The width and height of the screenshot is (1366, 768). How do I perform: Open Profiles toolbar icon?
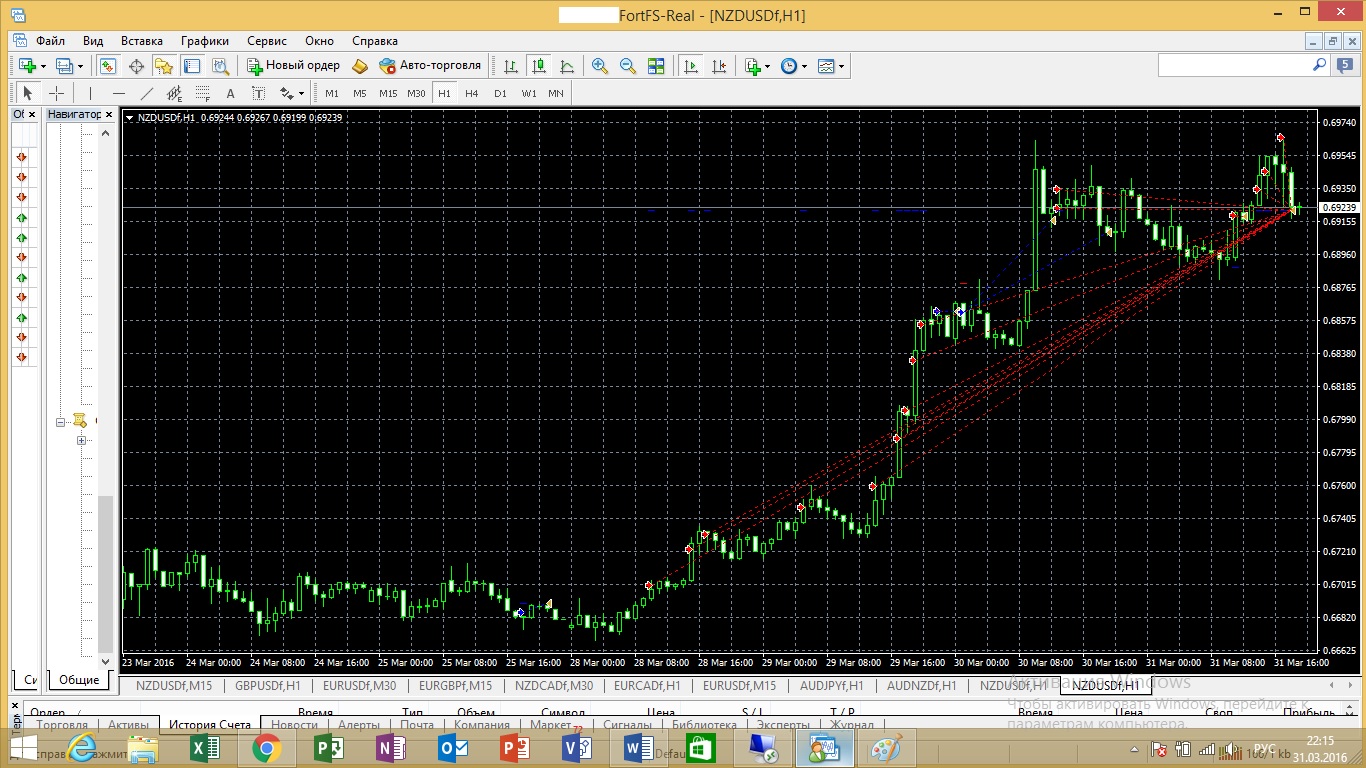coord(64,66)
